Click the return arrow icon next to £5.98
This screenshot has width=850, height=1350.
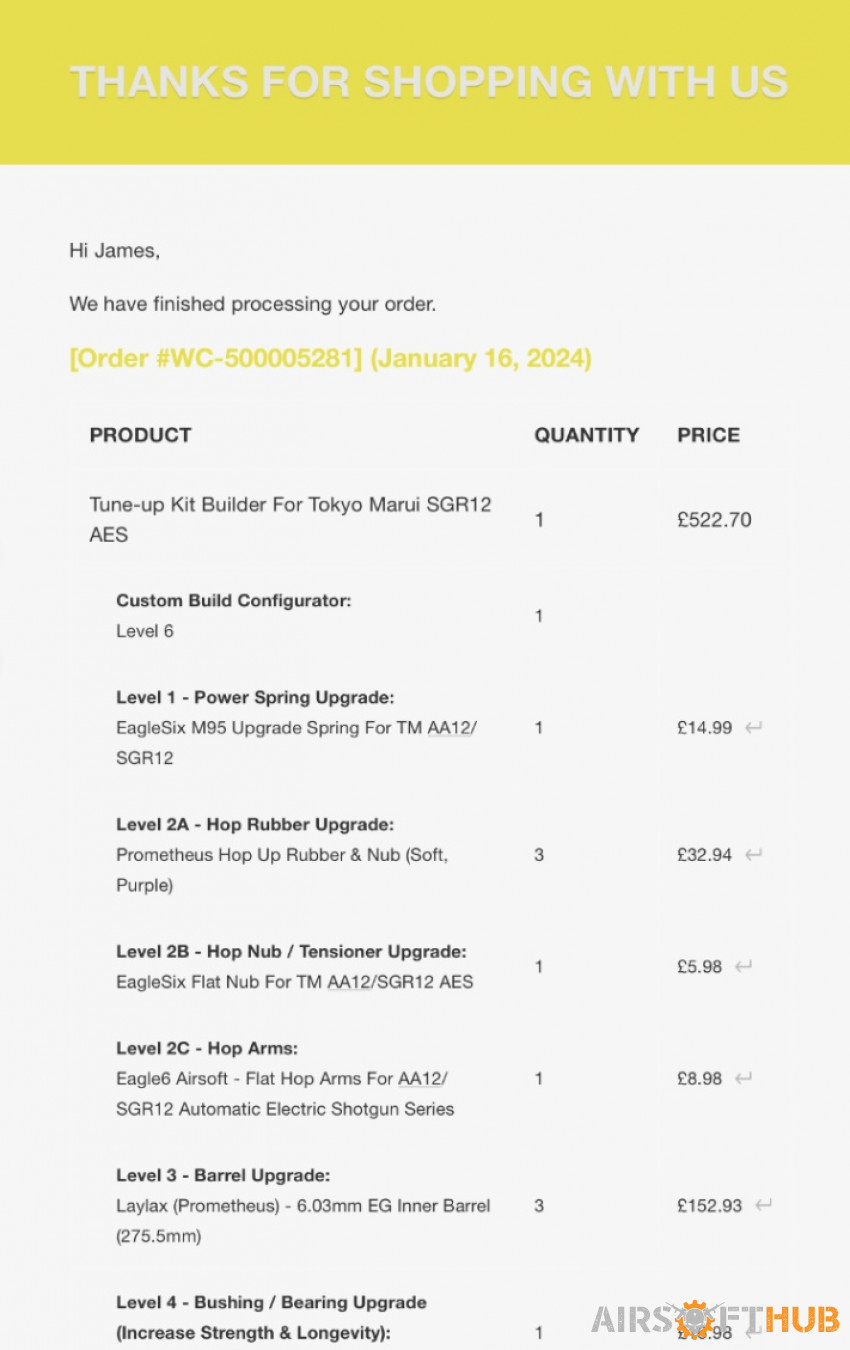[743, 967]
